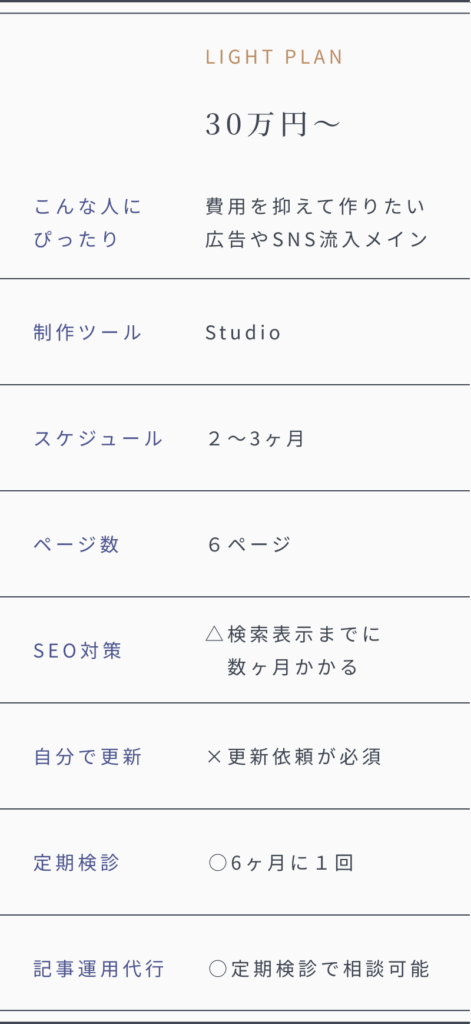
Task: Click the 費用を抑えて作りたい description text
Action: (x=316, y=207)
